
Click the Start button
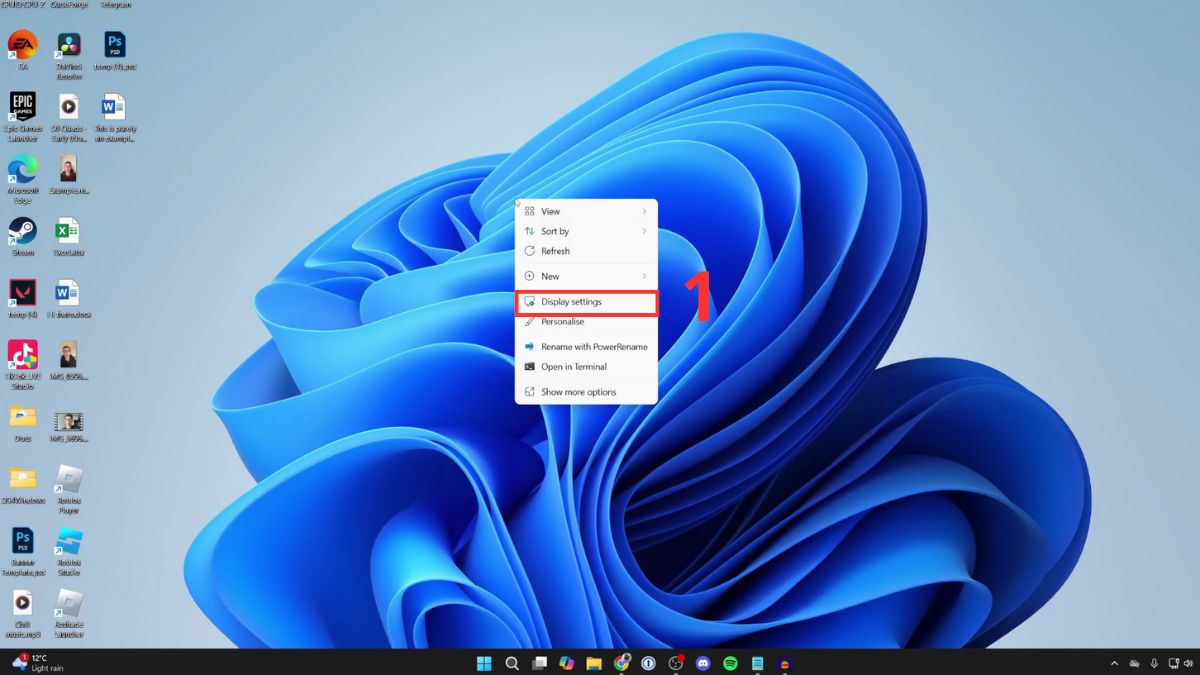pyautogui.click(x=484, y=662)
